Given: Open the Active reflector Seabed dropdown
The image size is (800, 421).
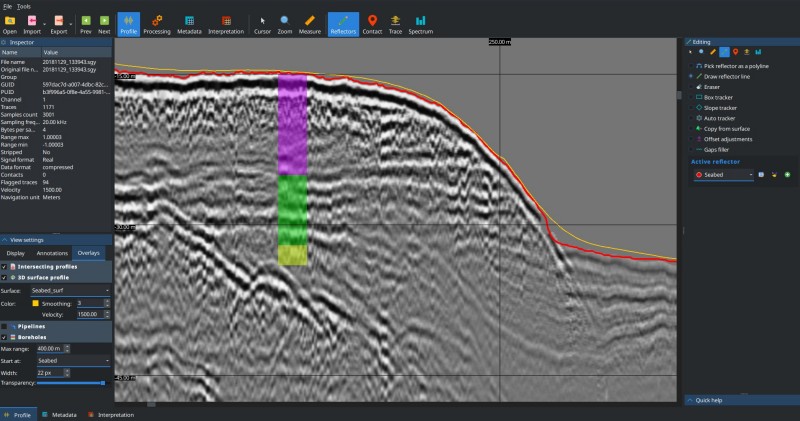Looking at the screenshot, I should (x=723, y=175).
